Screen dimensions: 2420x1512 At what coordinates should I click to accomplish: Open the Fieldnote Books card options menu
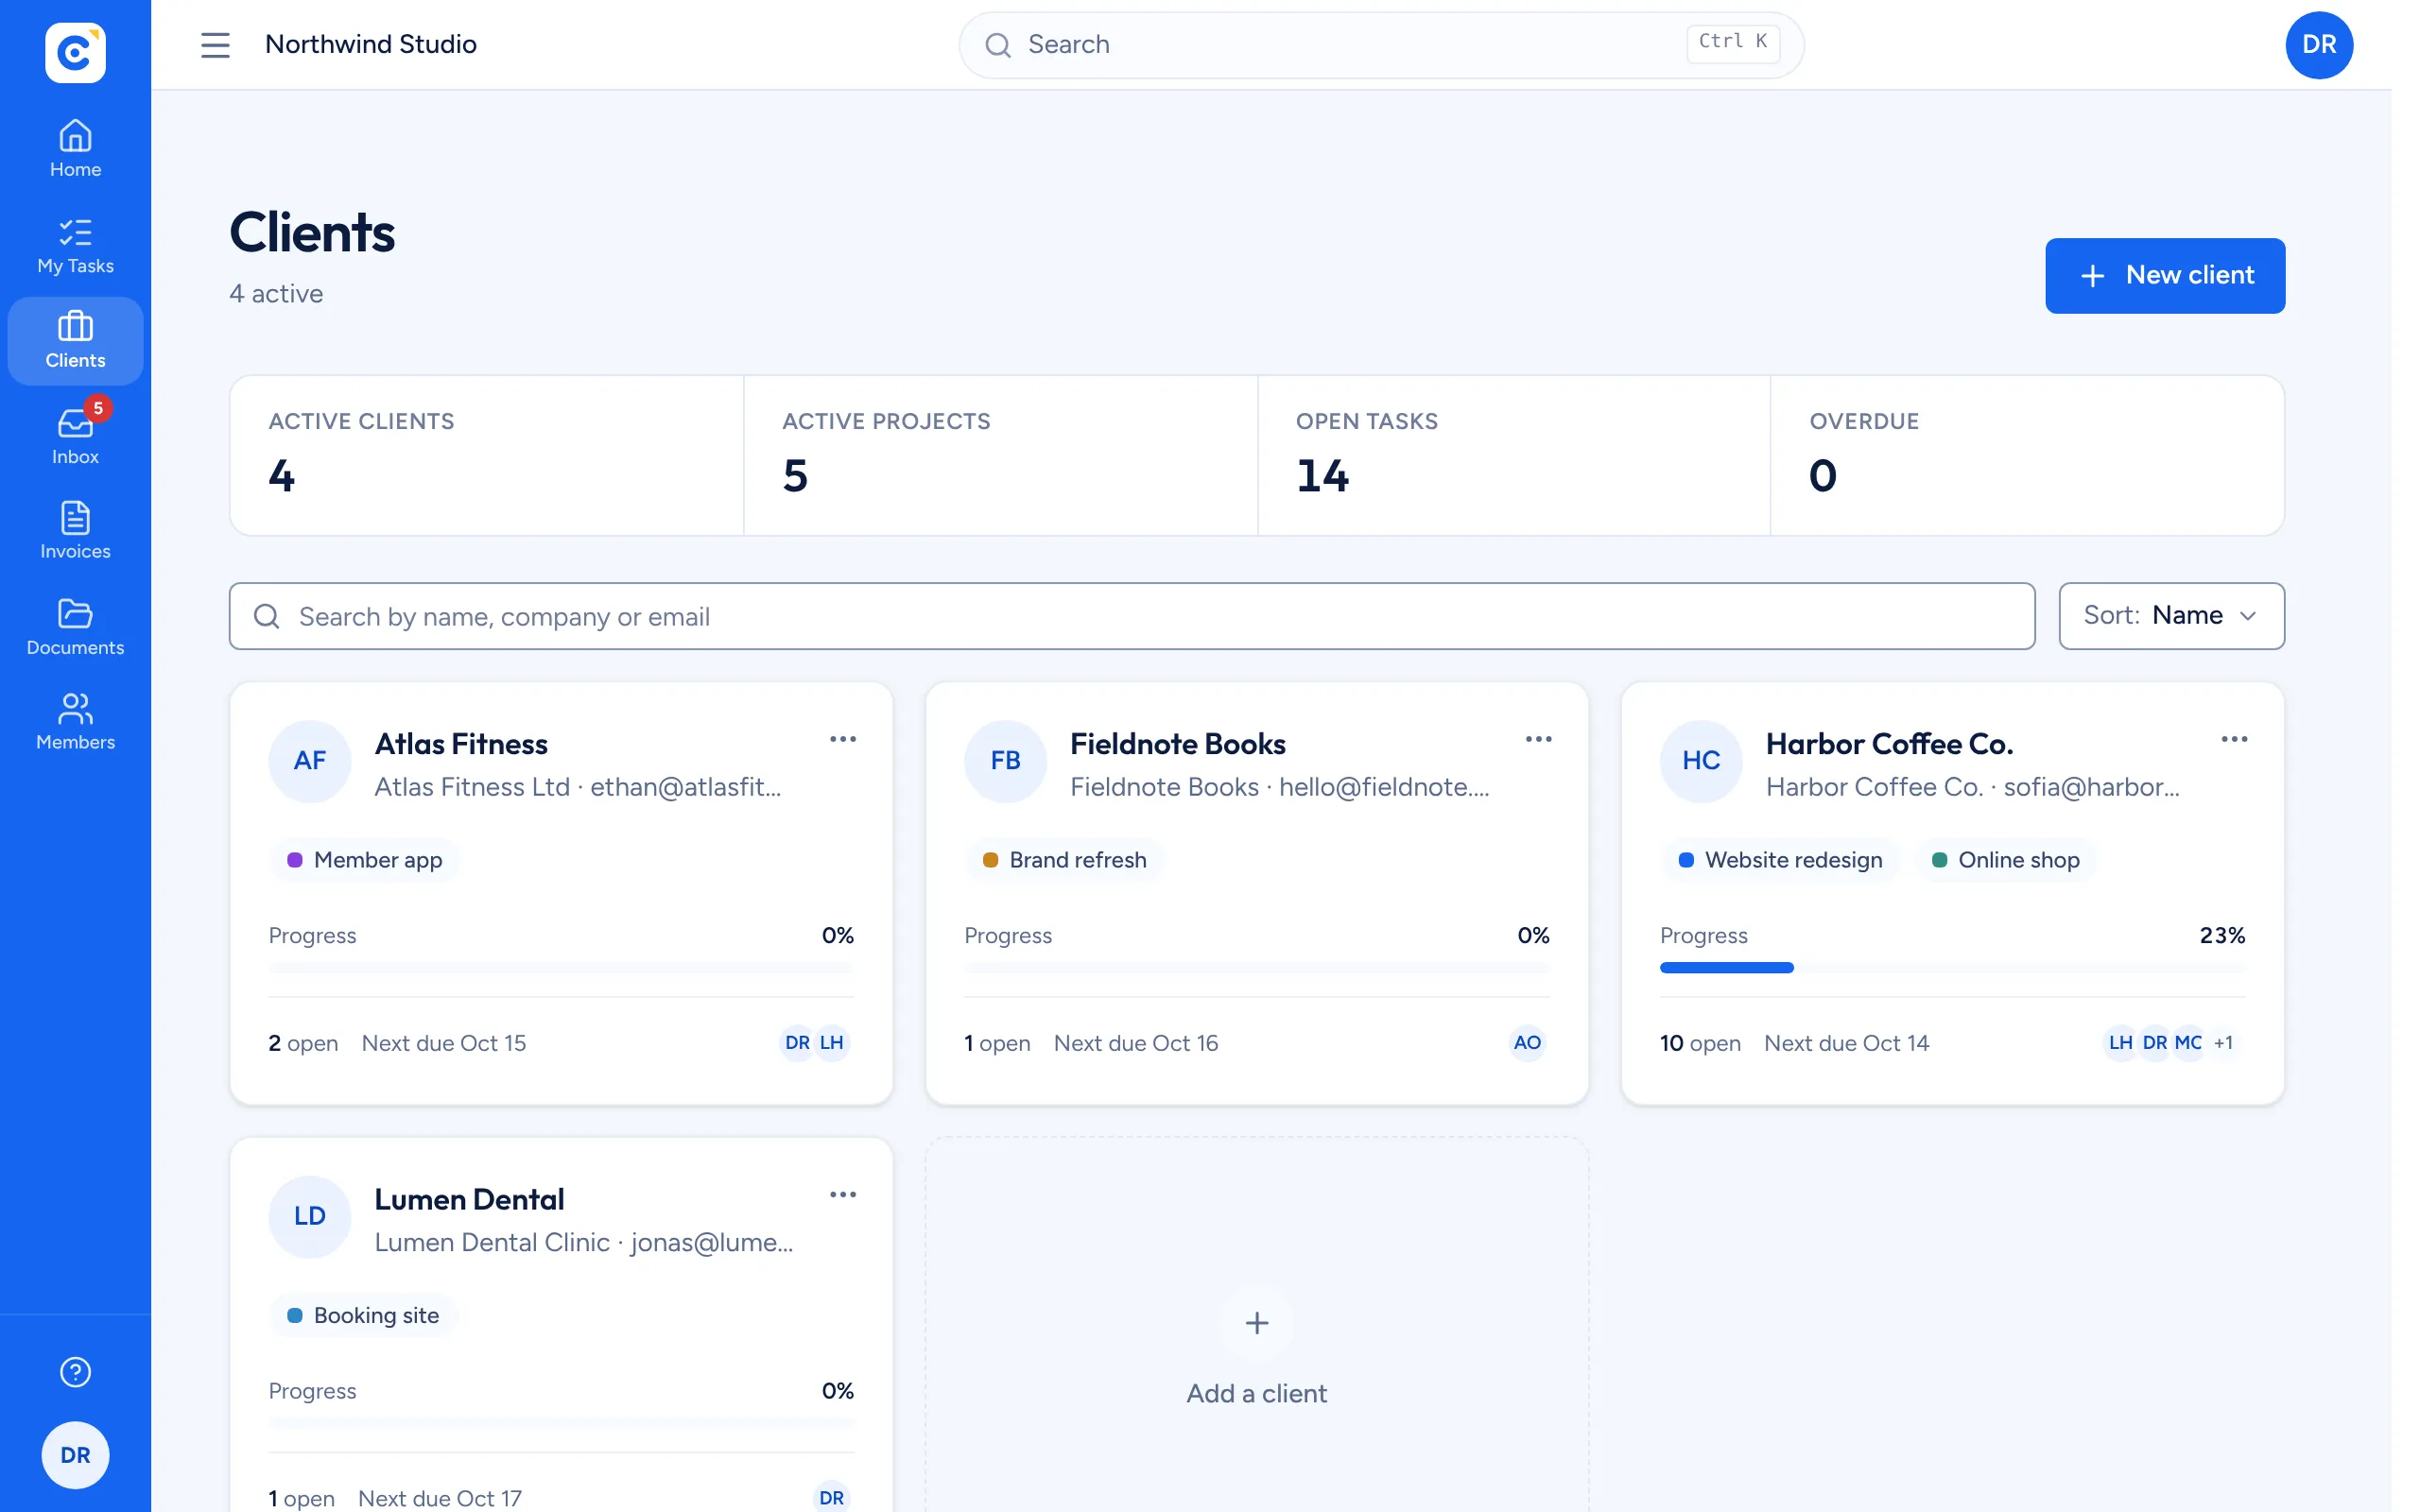(1538, 739)
